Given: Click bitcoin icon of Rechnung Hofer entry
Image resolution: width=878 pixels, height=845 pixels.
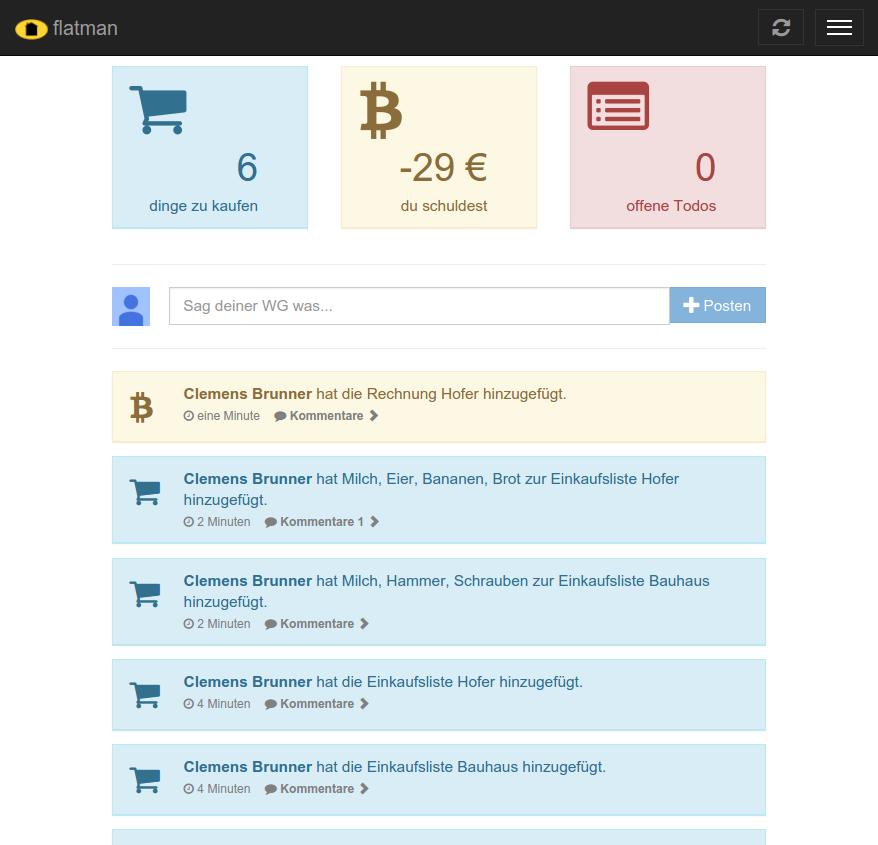Looking at the screenshot, I should coord(141,407).
